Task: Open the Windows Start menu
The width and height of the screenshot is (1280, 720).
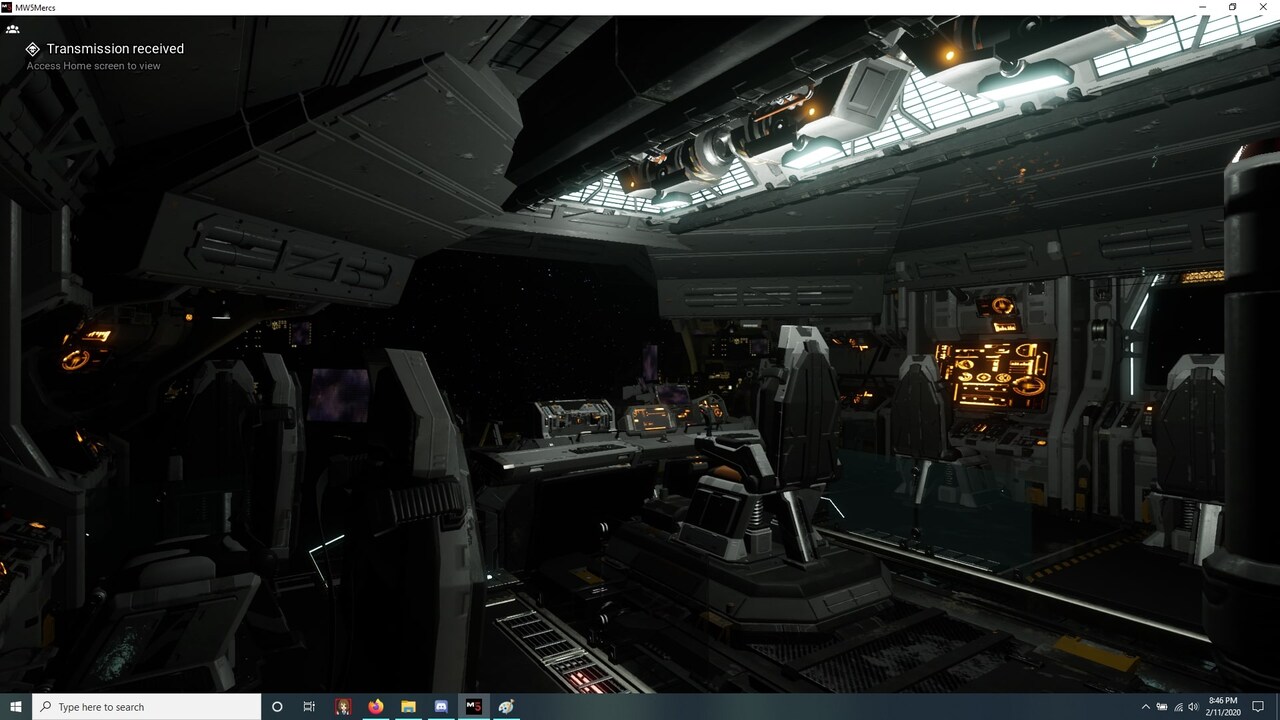Action: (x=16, y=706)
